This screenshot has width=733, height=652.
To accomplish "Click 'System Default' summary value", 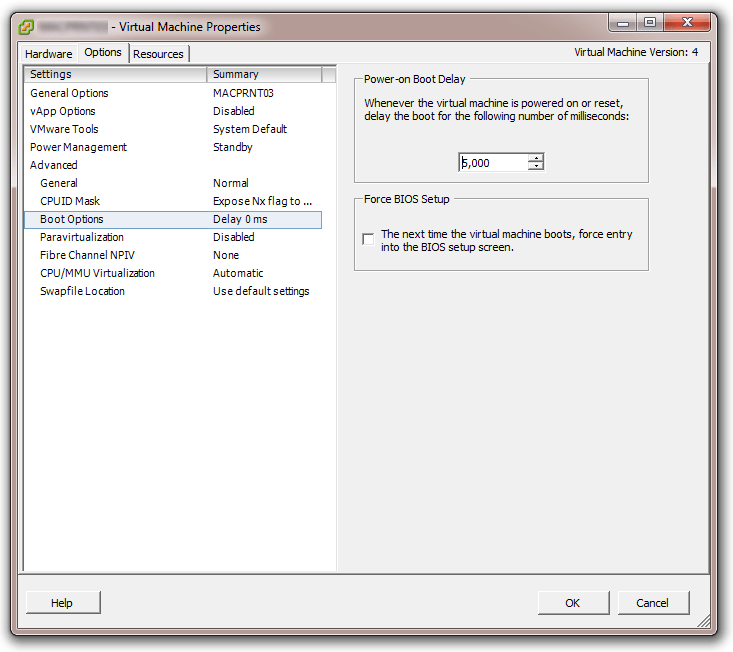I will pyautogui.click(x=250, y=129).
